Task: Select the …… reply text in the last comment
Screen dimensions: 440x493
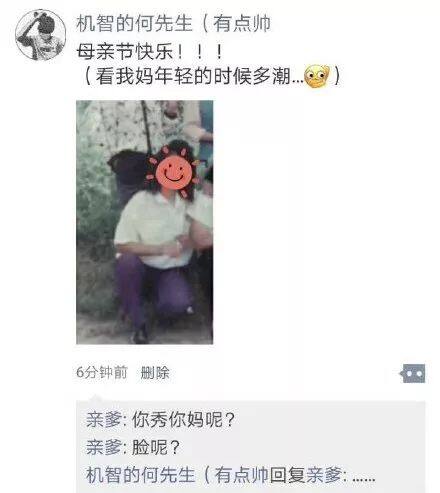Action: (x=364, y=479)
